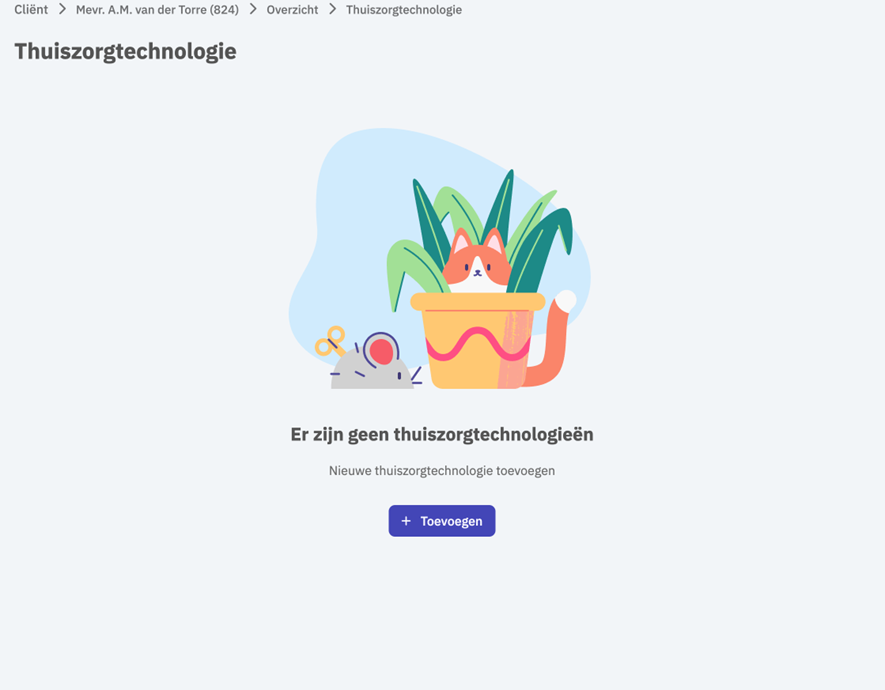This screenshot has width=885, height=690.
Task: Click the plus icon inside Toevoegen button
Action: pyautogui.click(x=406, y=521)
